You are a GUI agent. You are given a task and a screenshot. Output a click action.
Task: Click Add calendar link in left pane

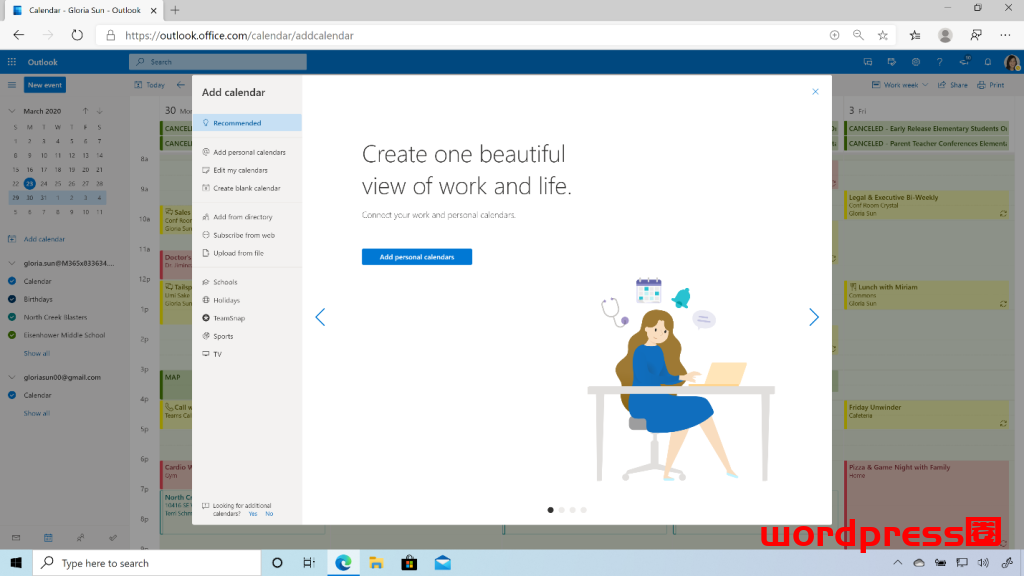tap(44, 239)
